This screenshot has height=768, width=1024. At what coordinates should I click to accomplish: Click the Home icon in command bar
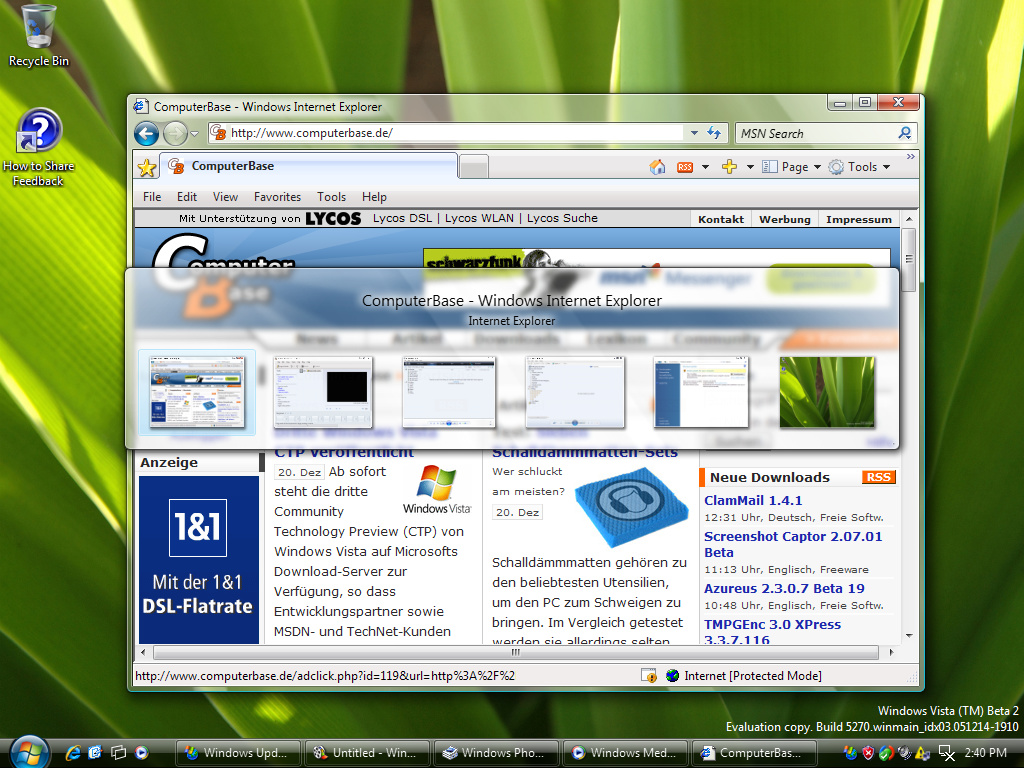658,167
